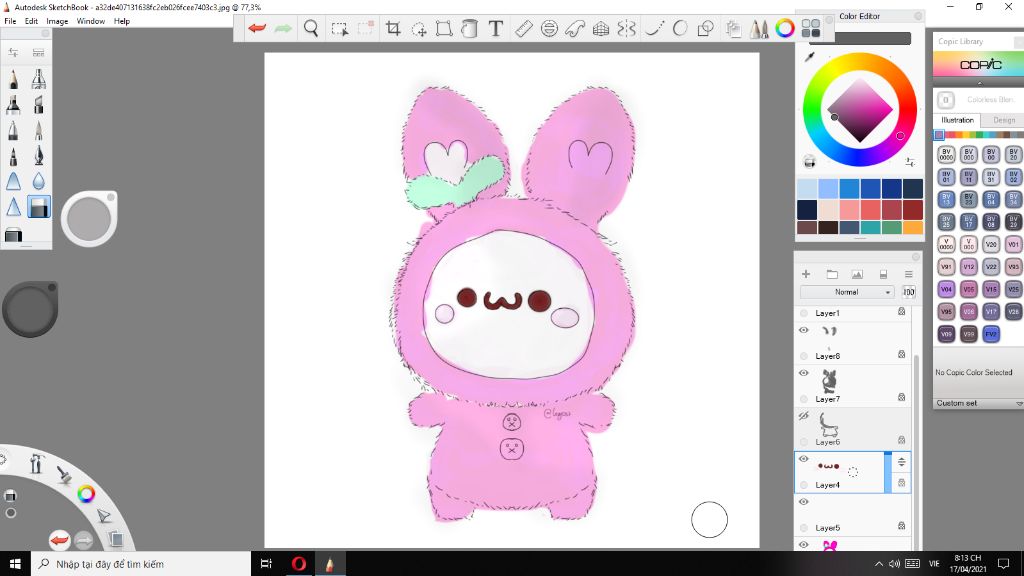This screenshot has width=1024, height=576.
Task: Pick the Marker brush in palette
Action: pos(13,104)
